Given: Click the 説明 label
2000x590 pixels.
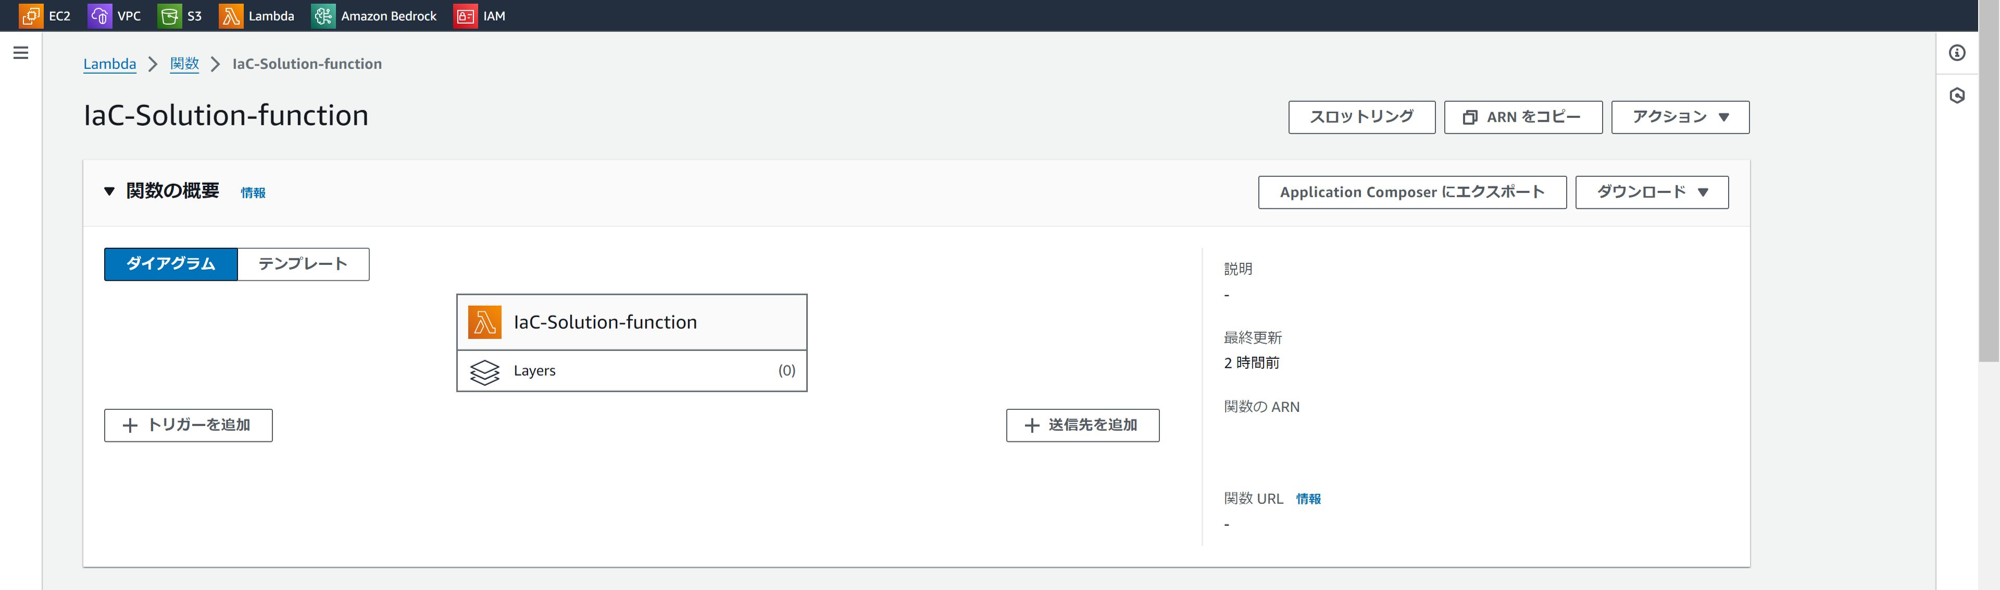Looking at the screenshot, I should pos(1238,269).
